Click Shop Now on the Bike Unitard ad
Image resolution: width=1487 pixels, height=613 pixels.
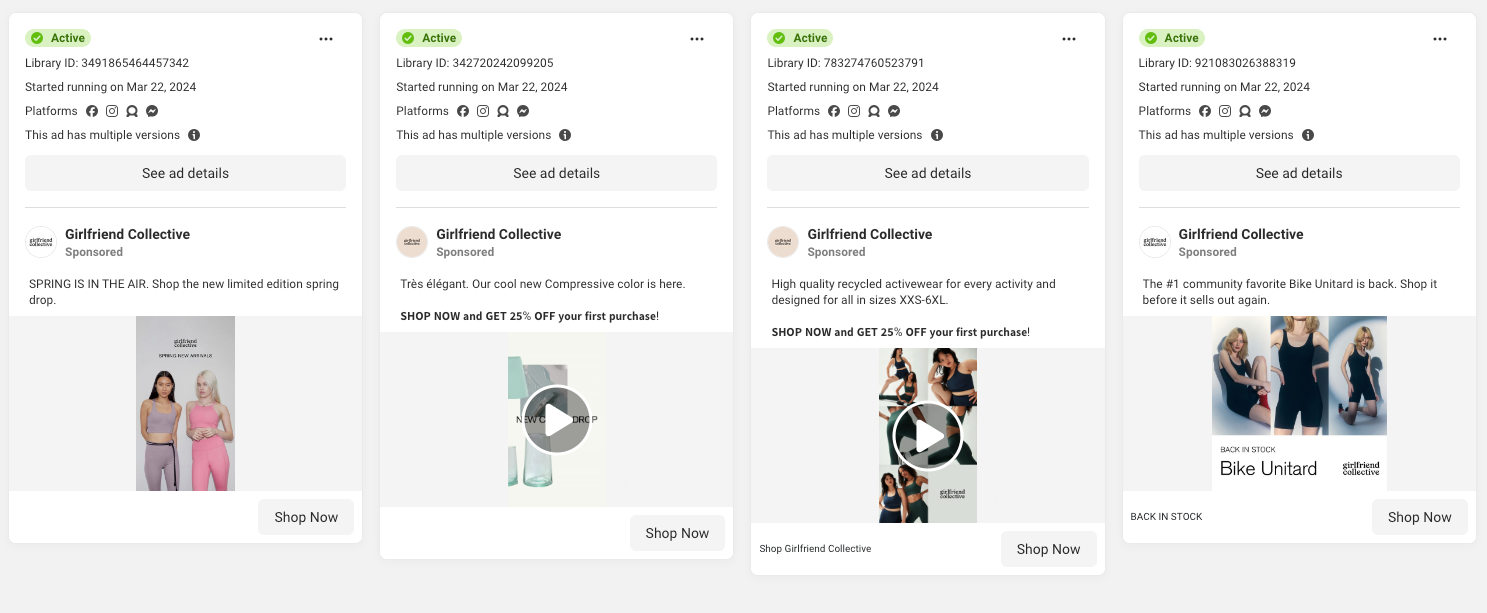coord(1419,517)
